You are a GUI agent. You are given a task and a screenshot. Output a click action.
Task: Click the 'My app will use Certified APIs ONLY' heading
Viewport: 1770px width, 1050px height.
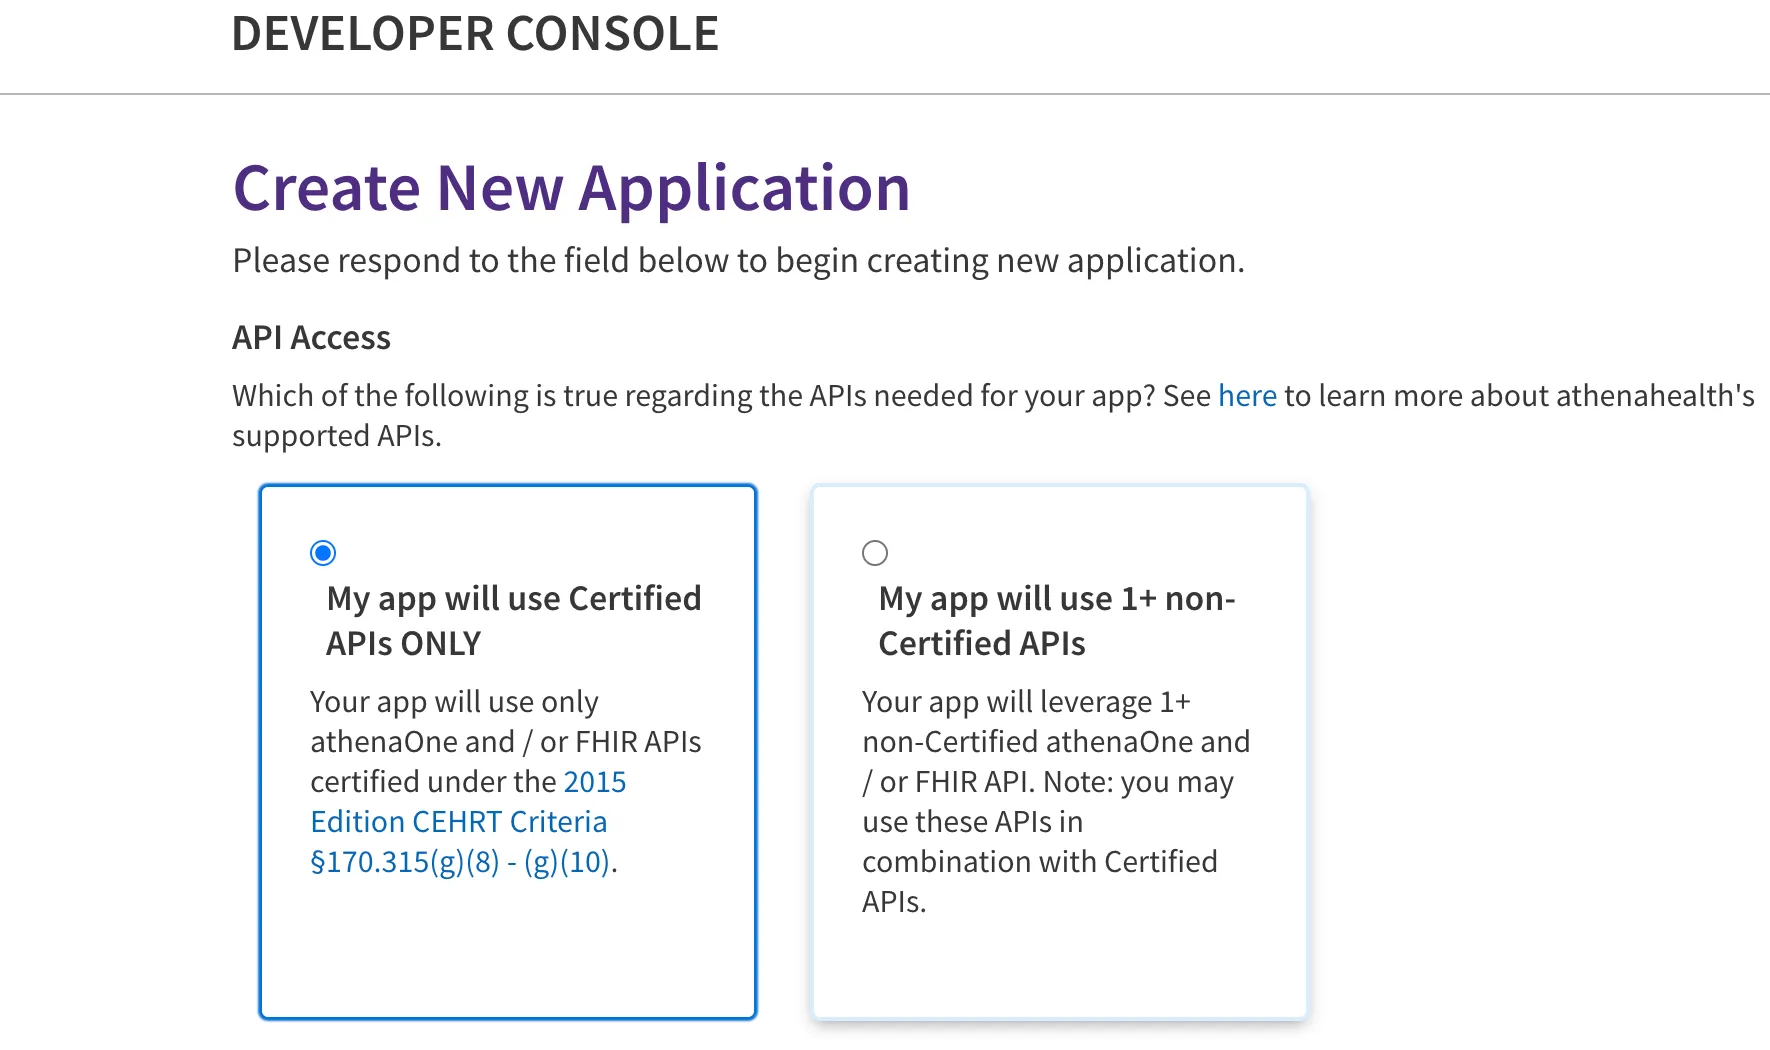[x=514, y=621]
